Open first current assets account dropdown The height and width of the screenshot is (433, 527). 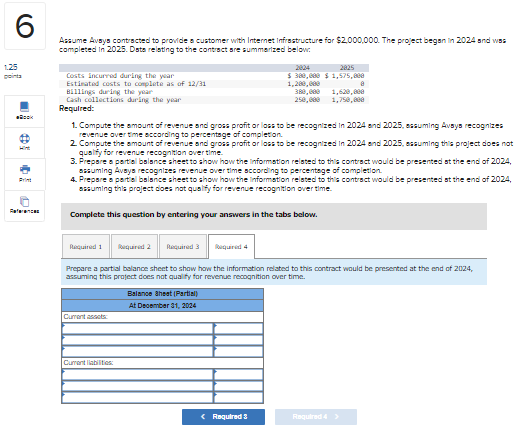(x=137, y=328)
